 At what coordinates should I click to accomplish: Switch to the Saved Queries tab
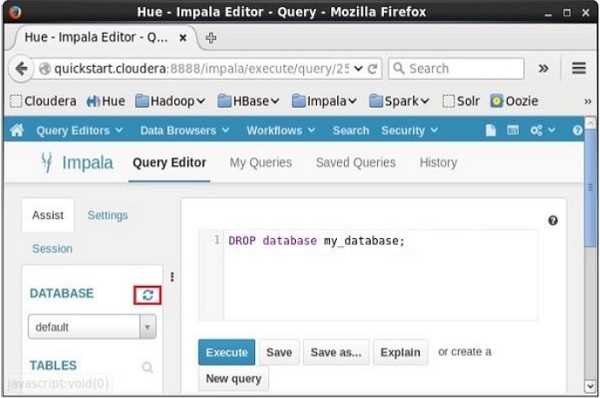pyautogui.click(x=355, y=163)
